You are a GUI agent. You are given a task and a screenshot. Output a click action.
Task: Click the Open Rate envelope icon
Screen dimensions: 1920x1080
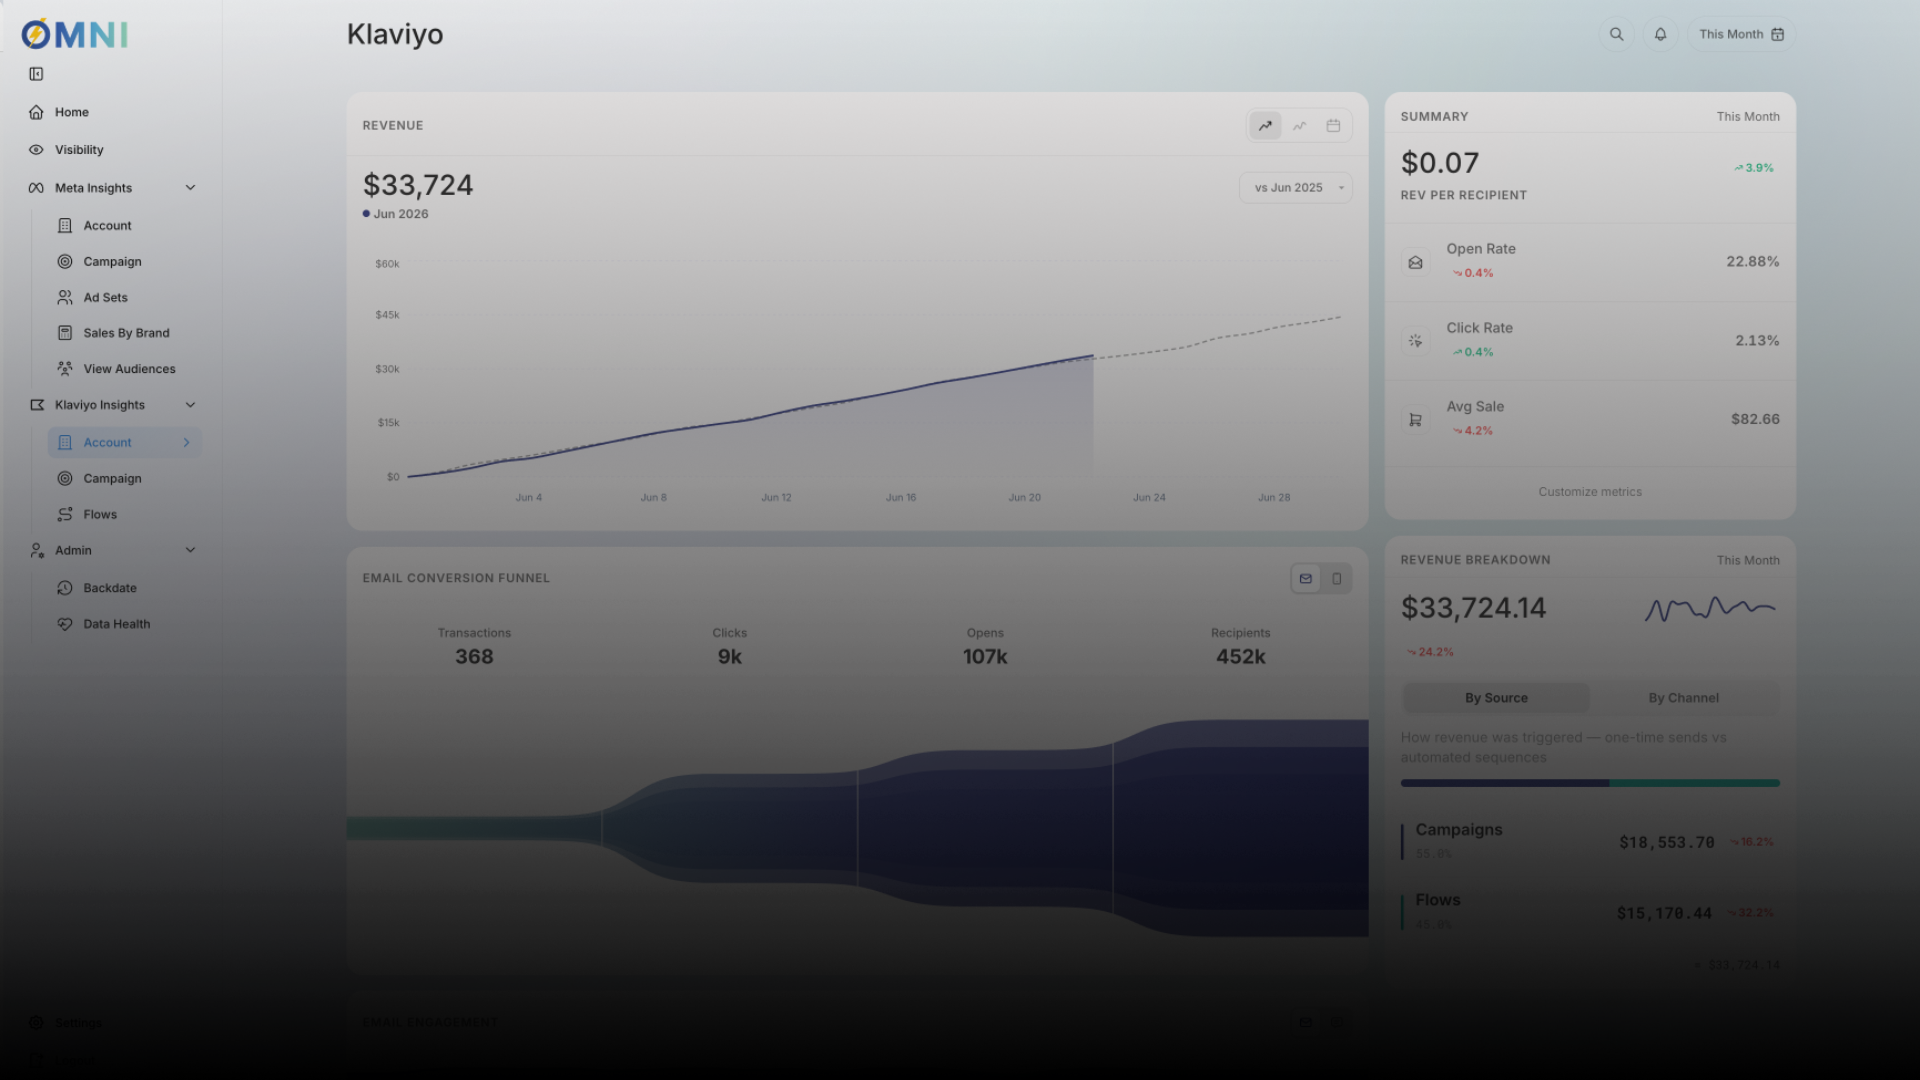point(1415,263)
